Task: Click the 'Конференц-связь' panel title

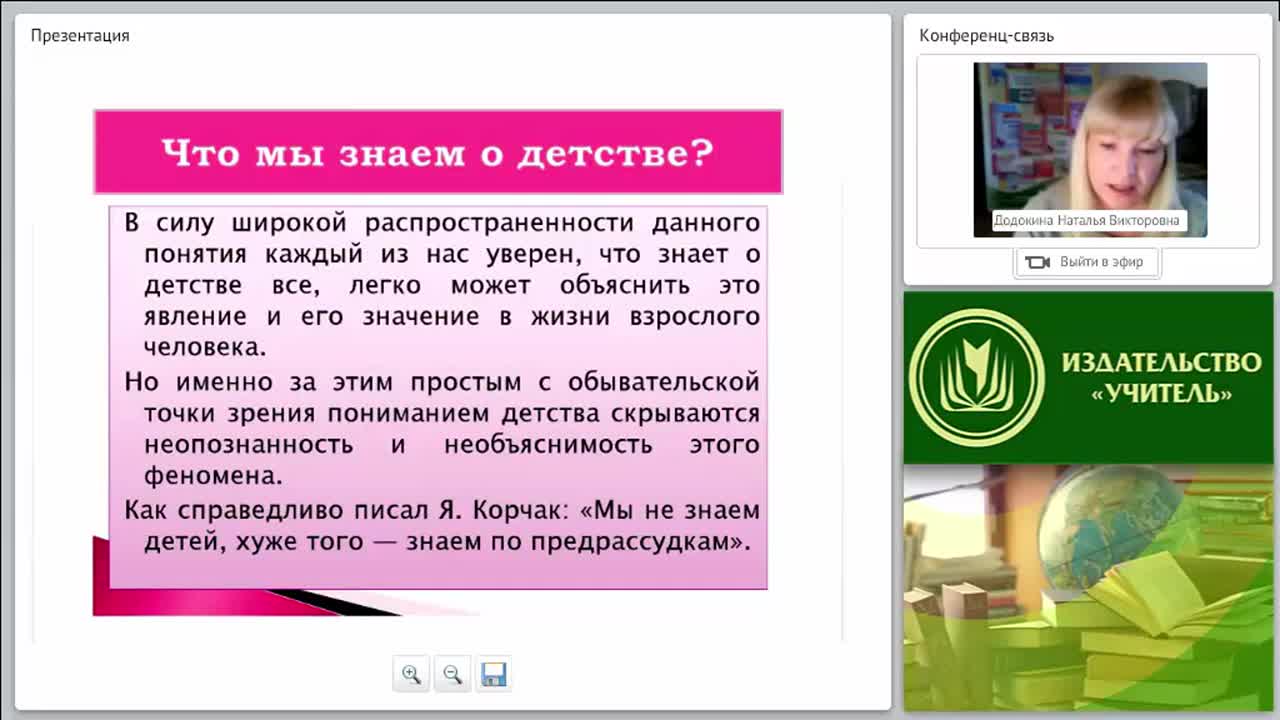Action: (986, 36)
